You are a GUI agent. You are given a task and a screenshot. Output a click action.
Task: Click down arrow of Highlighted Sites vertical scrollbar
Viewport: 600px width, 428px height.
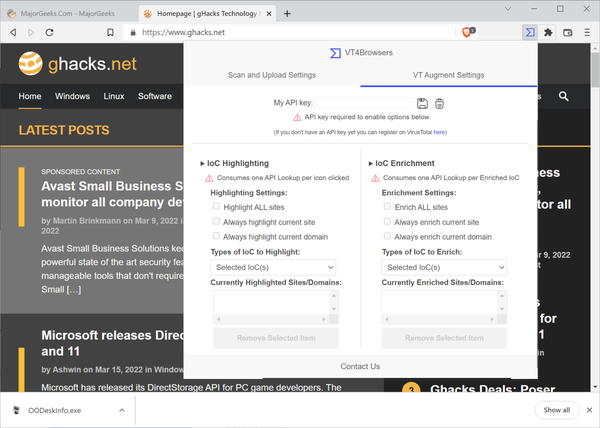tap(334, 309)
